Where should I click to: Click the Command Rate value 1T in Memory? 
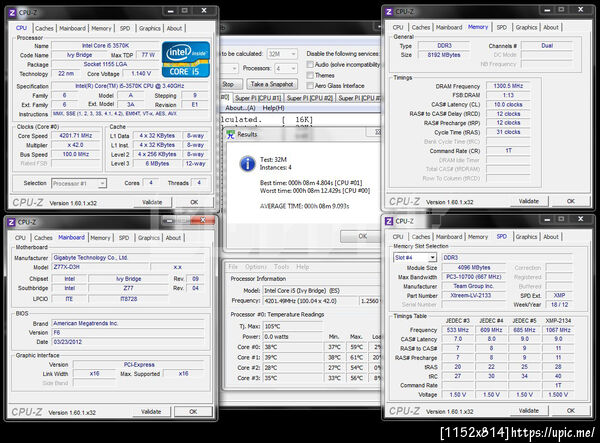508,151
